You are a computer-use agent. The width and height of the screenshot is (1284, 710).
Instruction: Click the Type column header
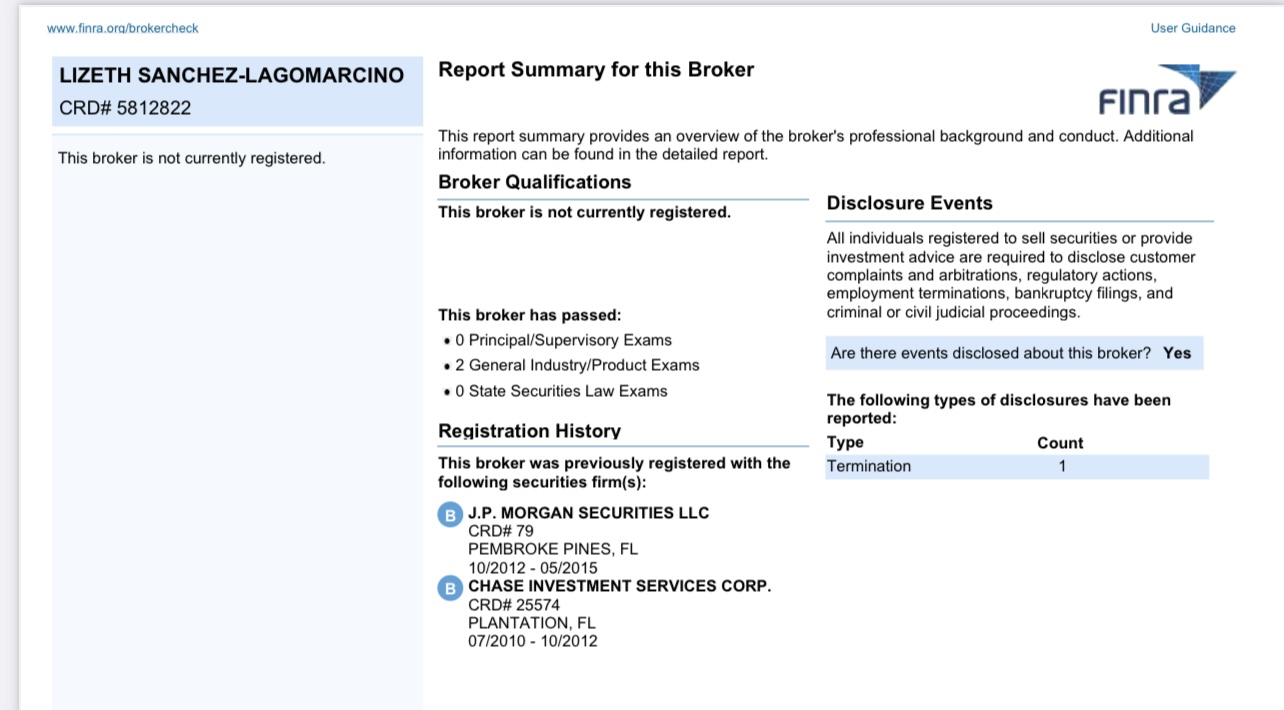(x=845, y=442)
